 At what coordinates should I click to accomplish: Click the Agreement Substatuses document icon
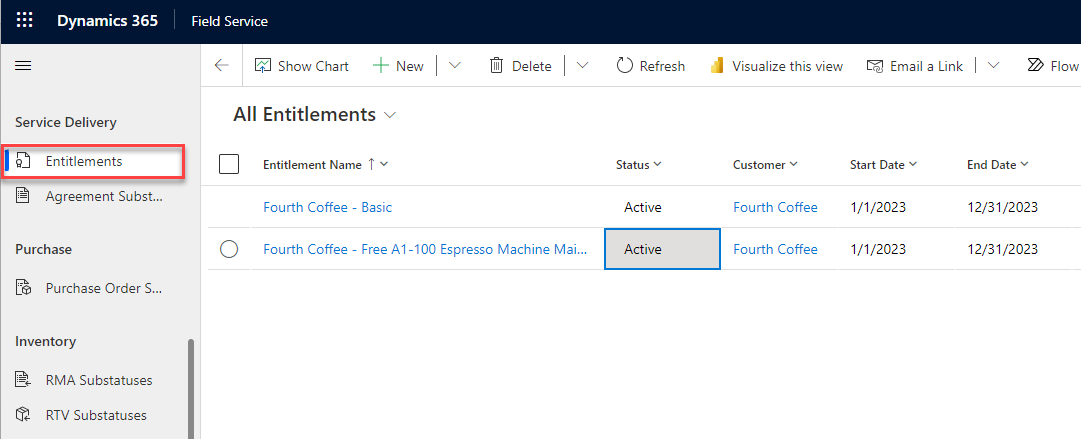pos(23,196)
